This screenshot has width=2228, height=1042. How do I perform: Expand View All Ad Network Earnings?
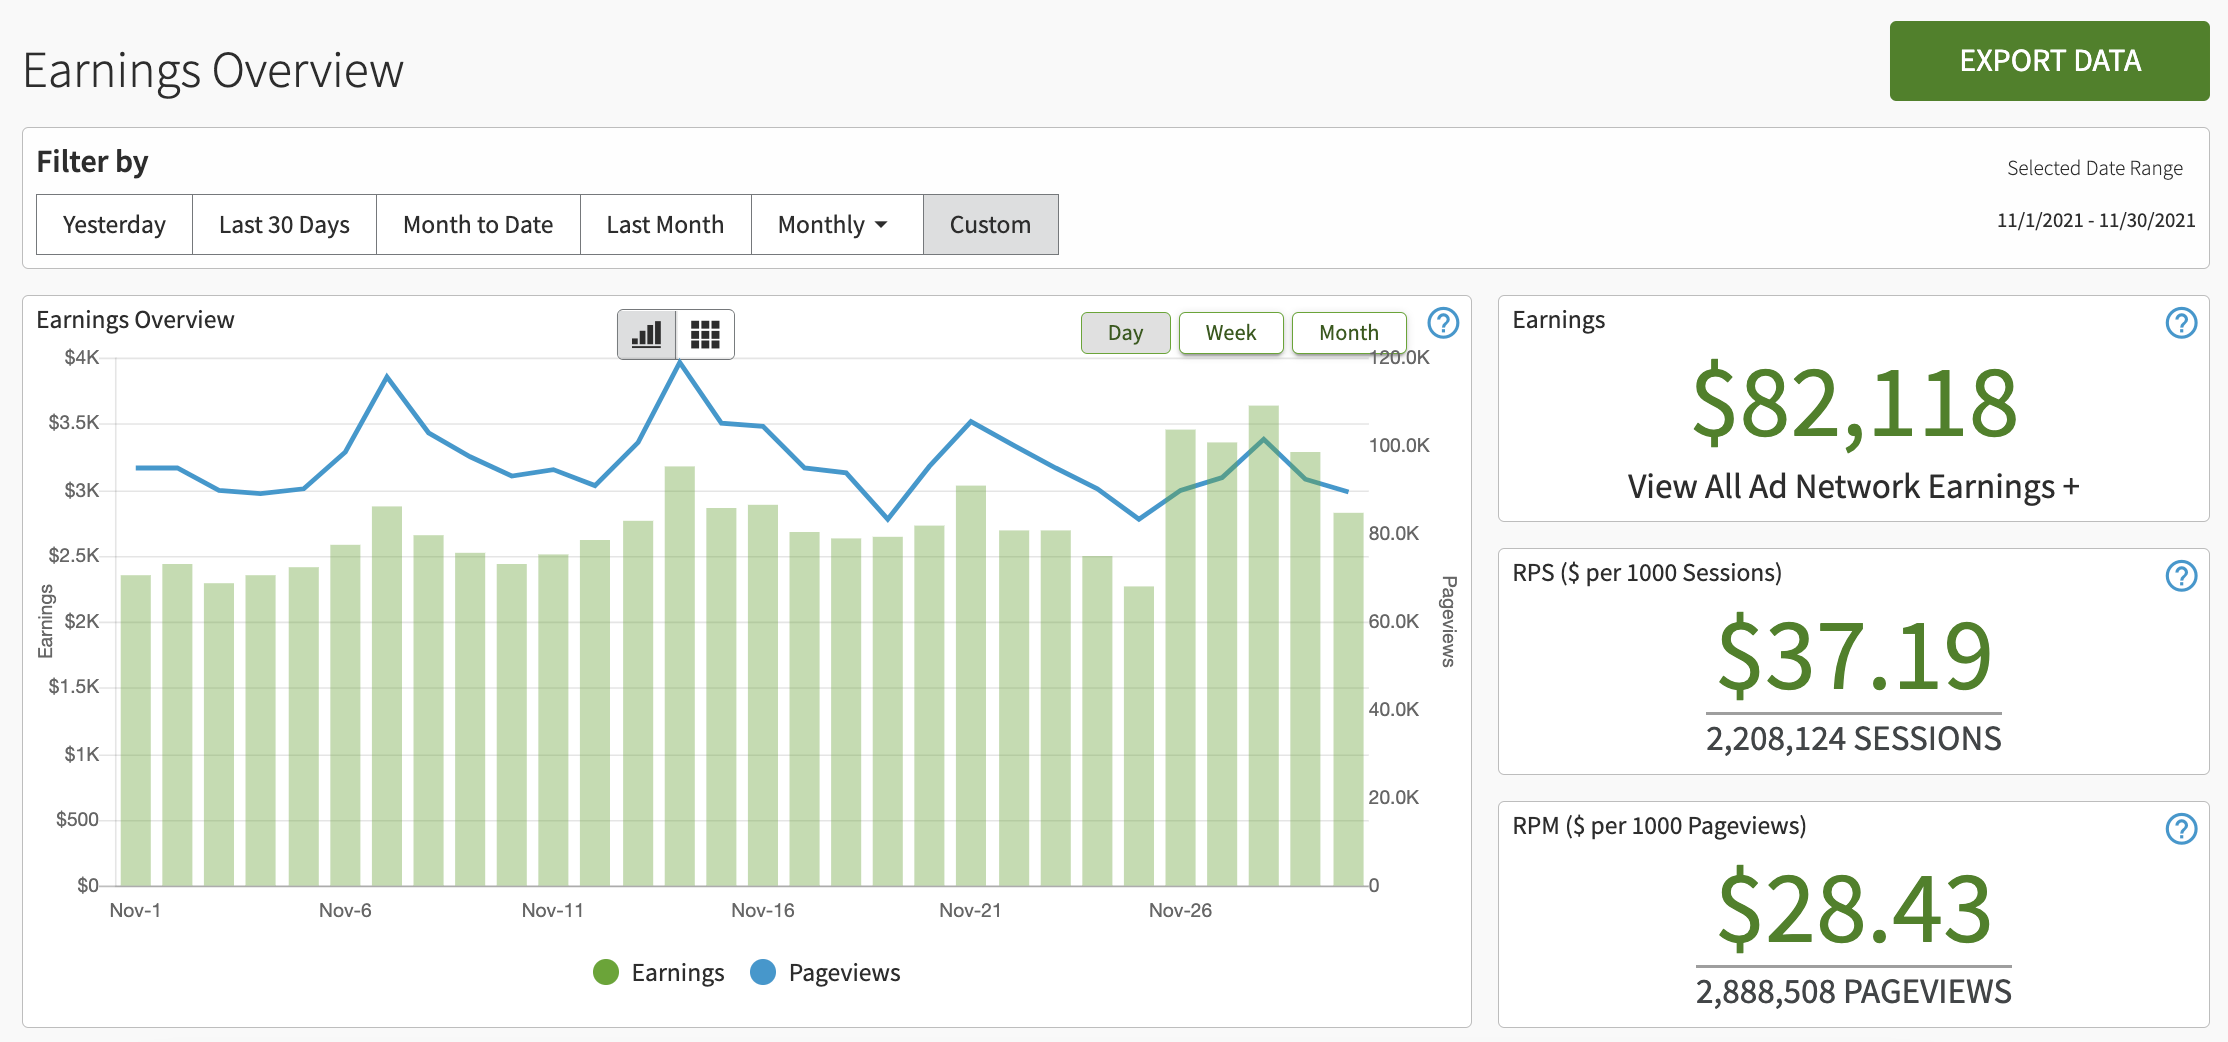1853,487
